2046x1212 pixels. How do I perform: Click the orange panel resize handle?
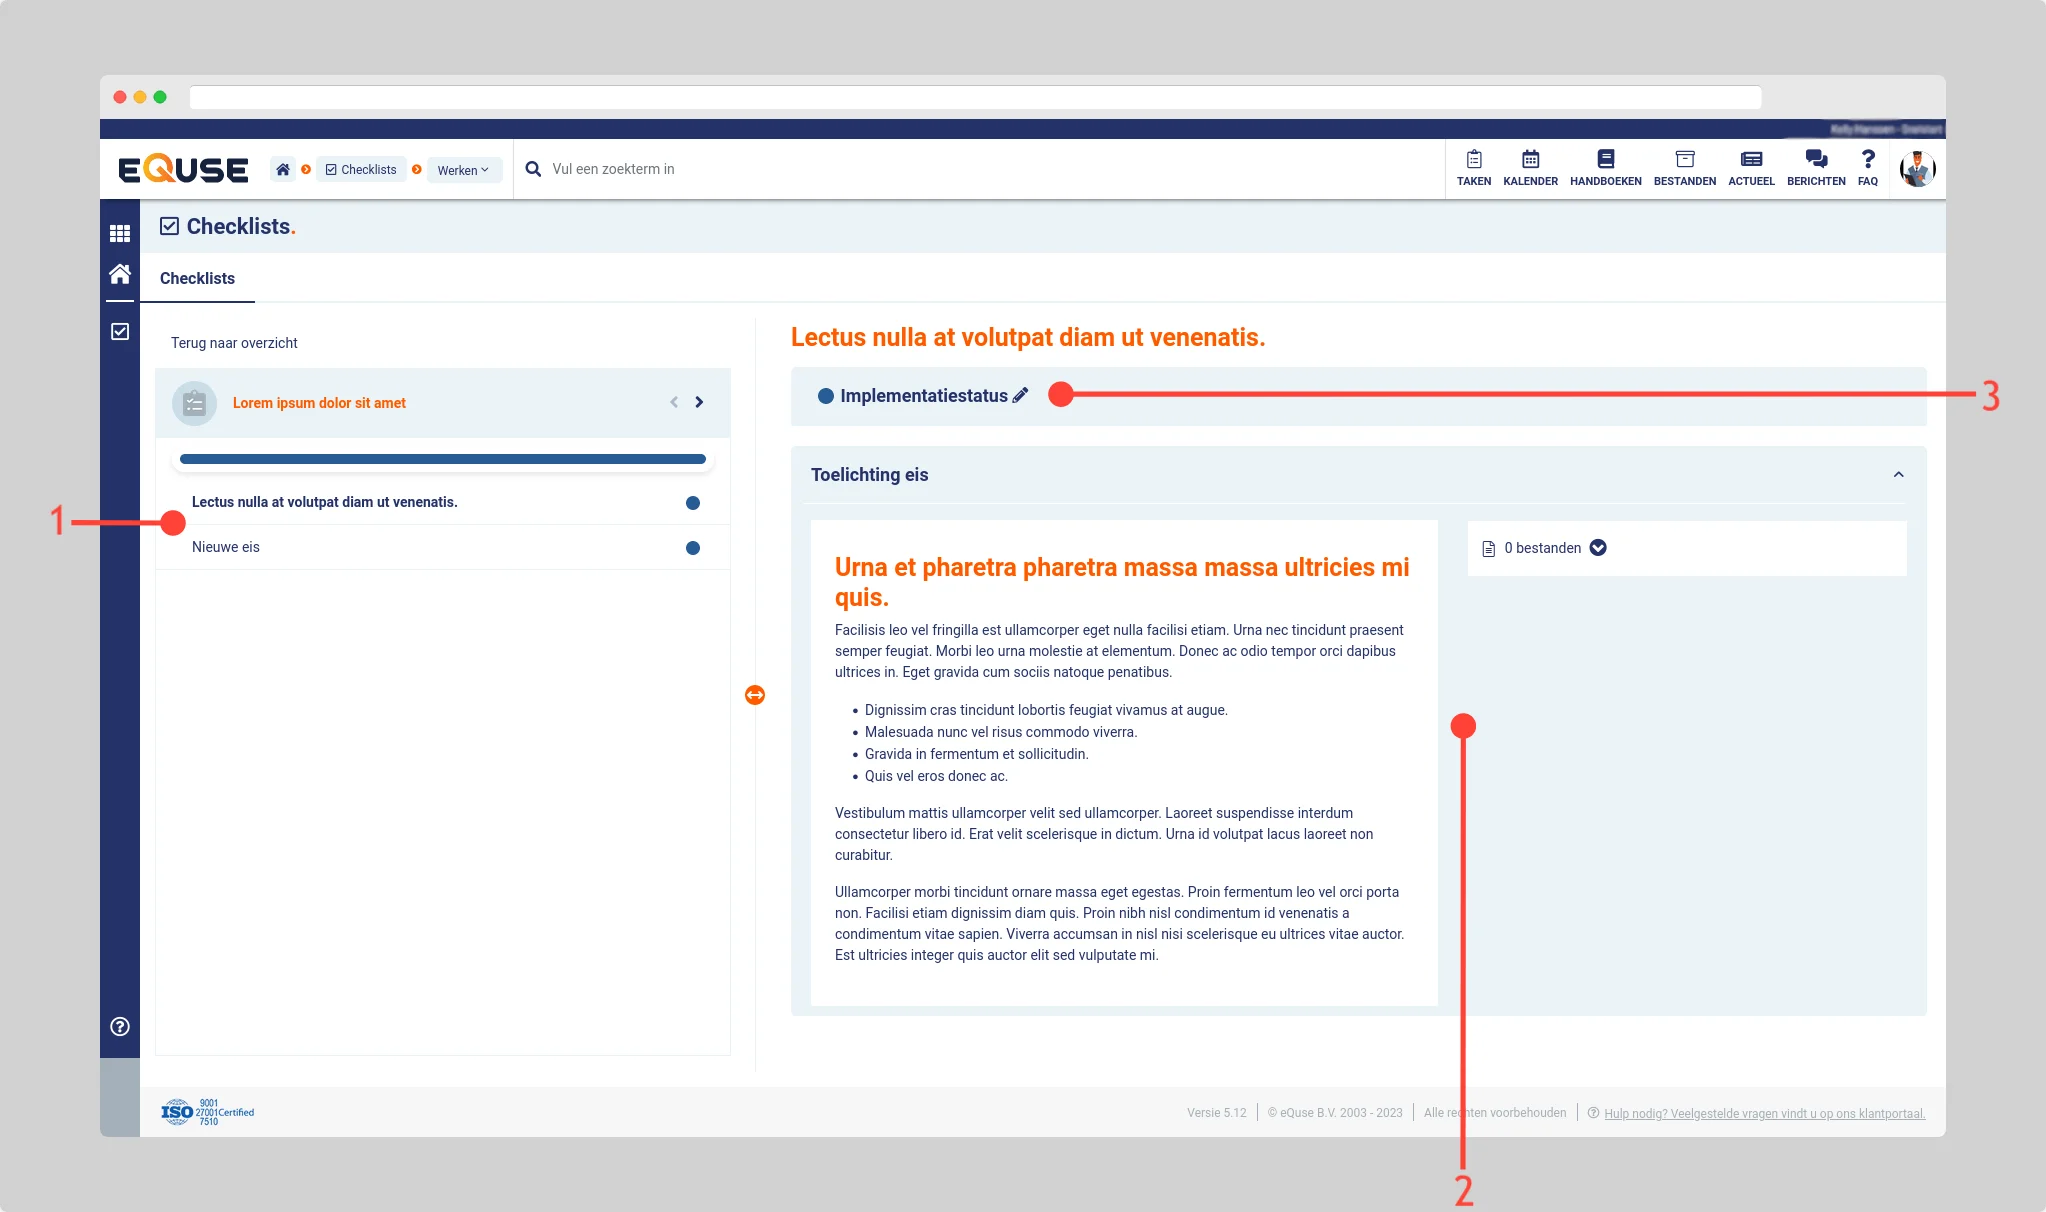[x=755, y=695]
